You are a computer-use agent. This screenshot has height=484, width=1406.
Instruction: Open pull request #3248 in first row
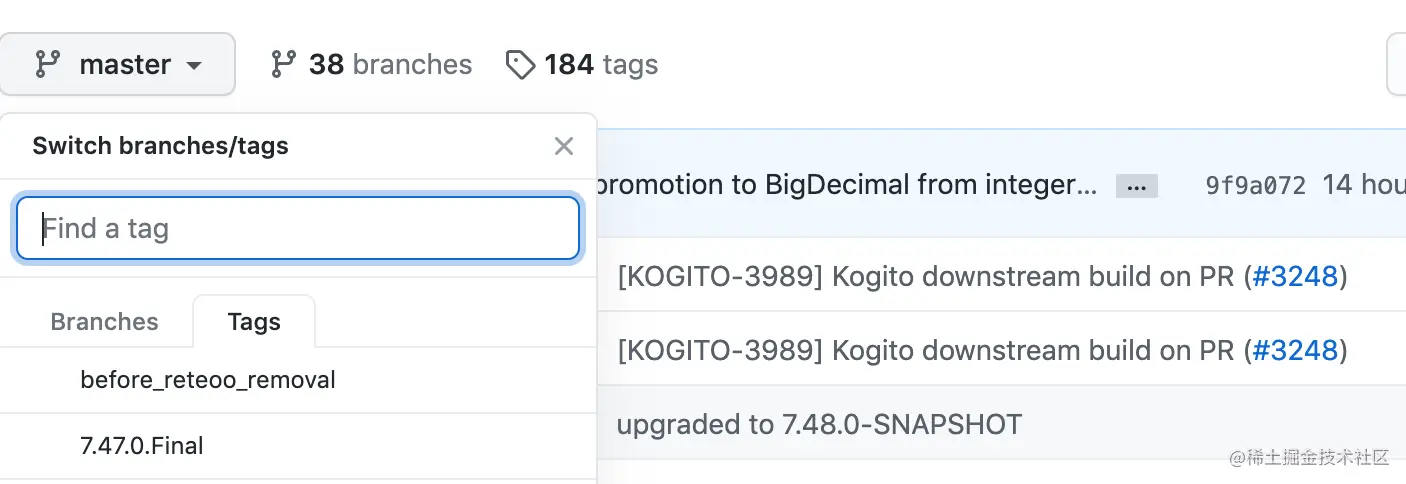(x=1295, y=276)
